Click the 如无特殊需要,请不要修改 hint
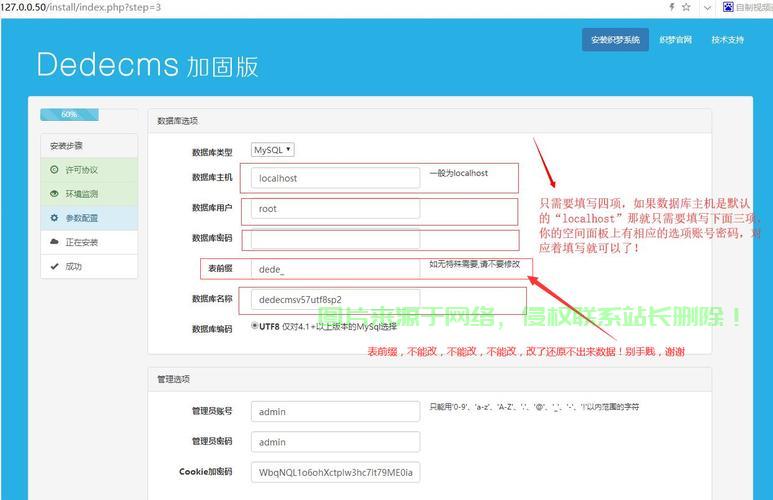Screen dimensions: 773x500 [x=474, y=264]
